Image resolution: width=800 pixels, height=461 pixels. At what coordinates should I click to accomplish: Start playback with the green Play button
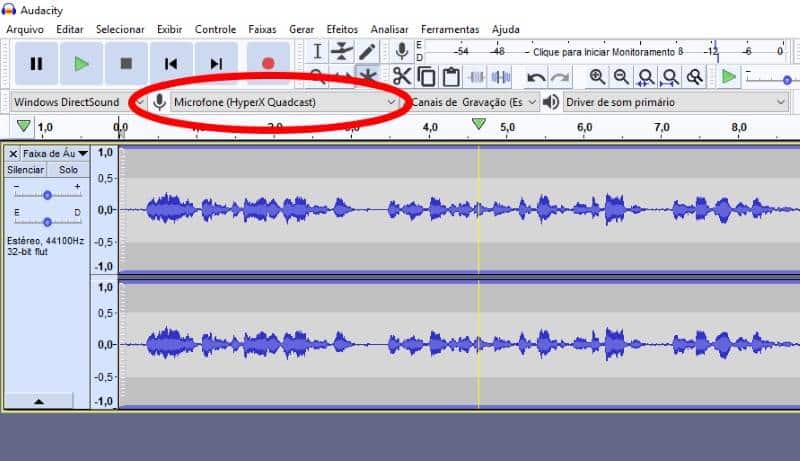point(81,64)
